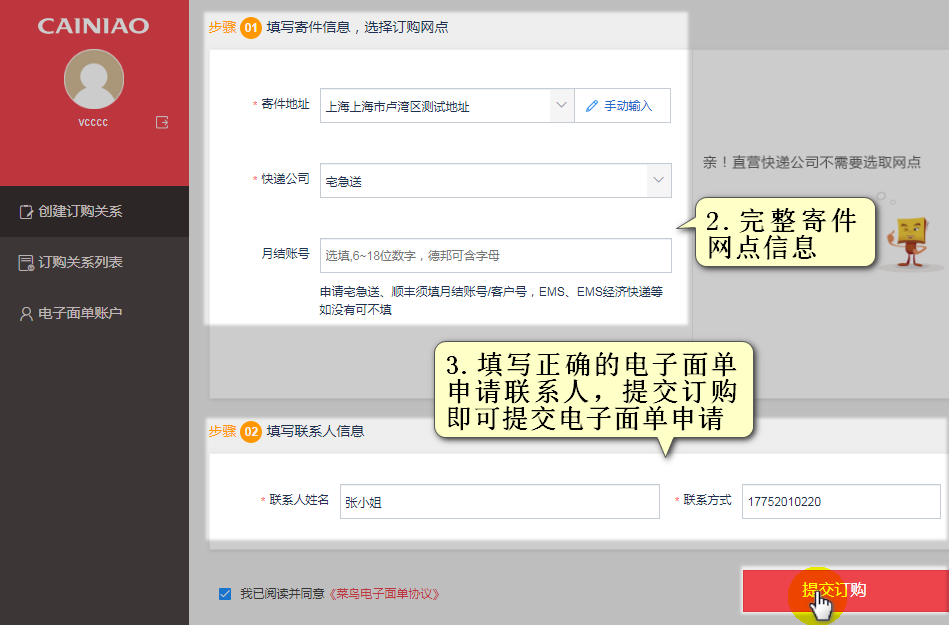Focus the 联系方式 phone input field
Screen dimensions: 949x625
pyautogui.click(x=841, y=501)
